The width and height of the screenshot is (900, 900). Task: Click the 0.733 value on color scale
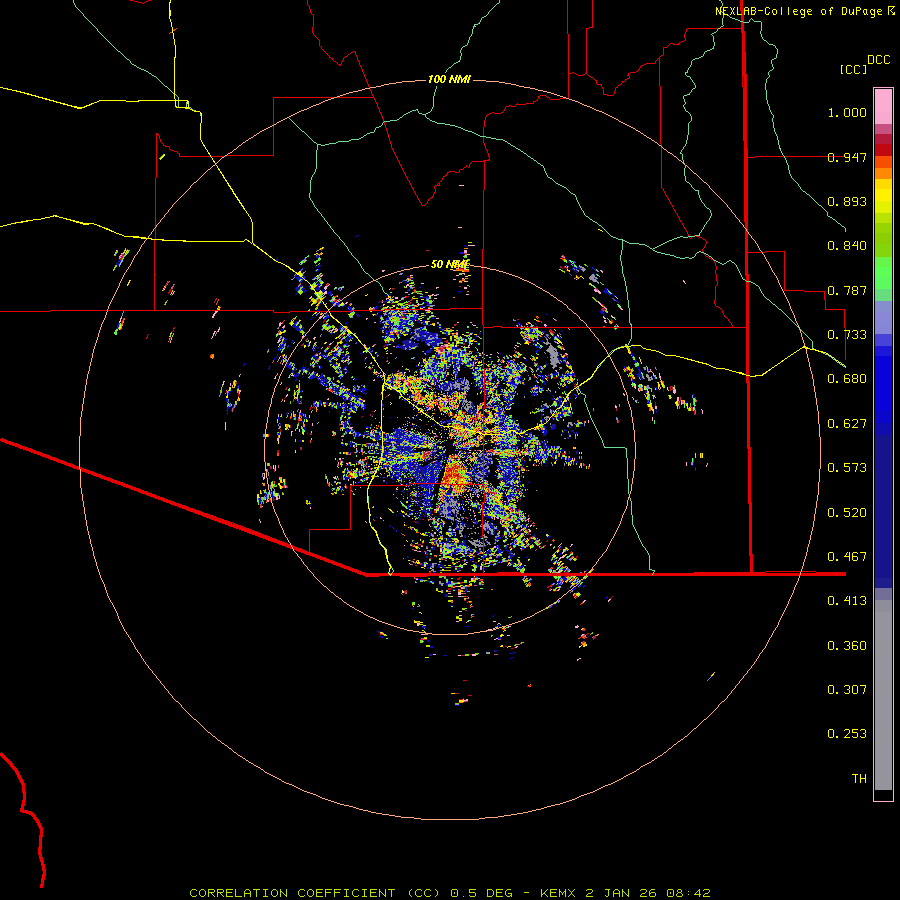click(x=847, y=335)
